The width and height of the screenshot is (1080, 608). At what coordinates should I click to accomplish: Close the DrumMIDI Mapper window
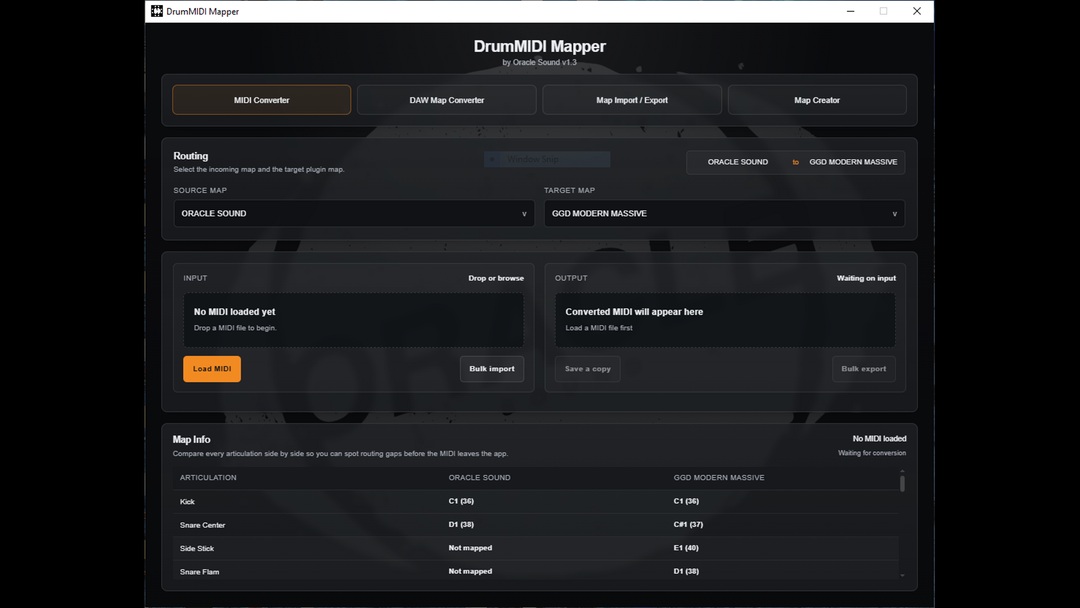[x=917, y=11]
